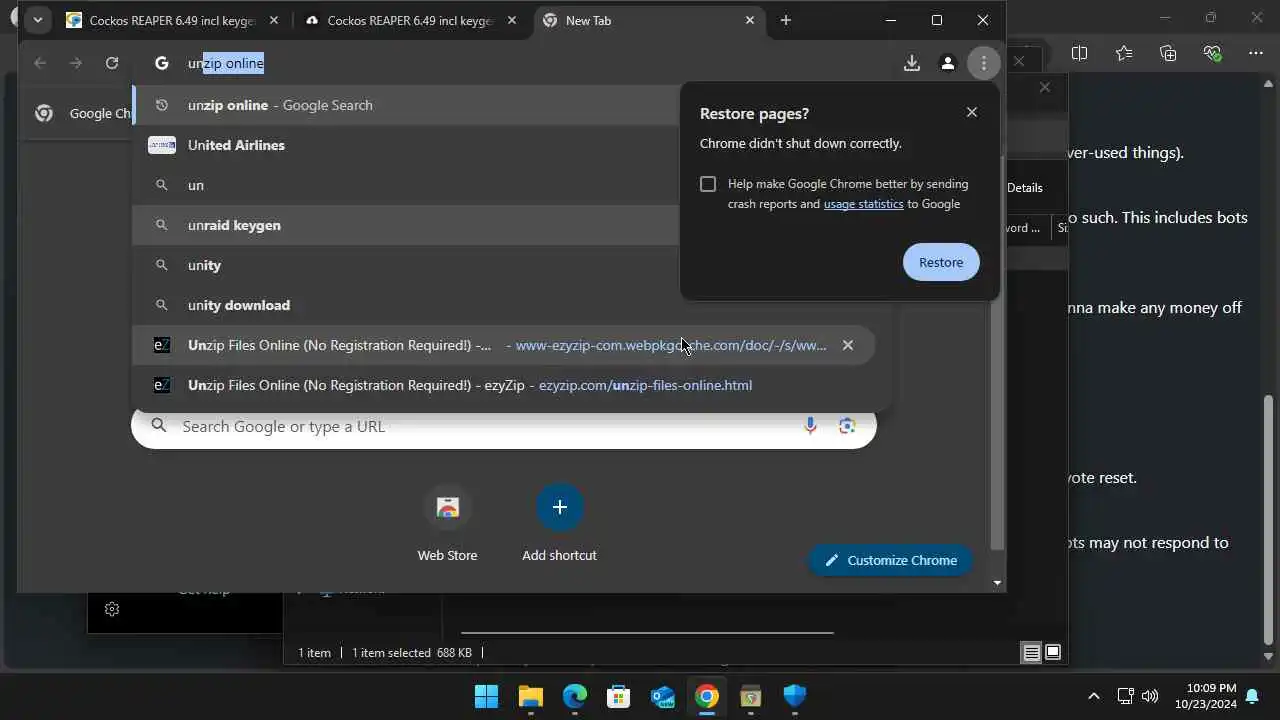The image size is (1280, 720).
Task: Open Windows Security shield on taskbar
Action: [794, 696]
